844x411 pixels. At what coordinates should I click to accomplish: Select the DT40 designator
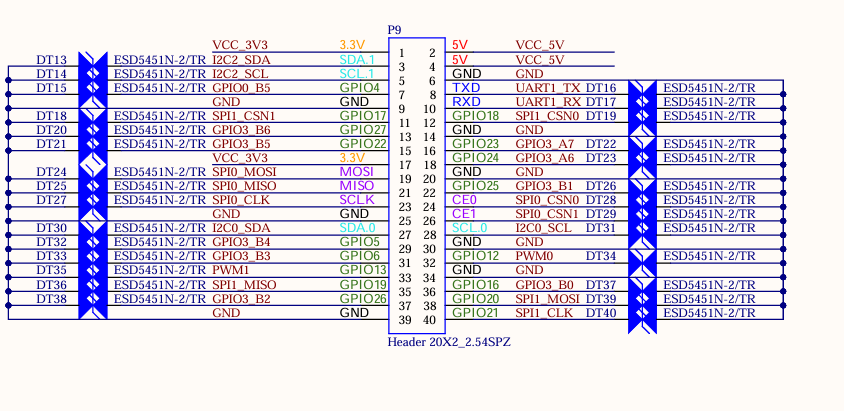[x=601, y=313]
